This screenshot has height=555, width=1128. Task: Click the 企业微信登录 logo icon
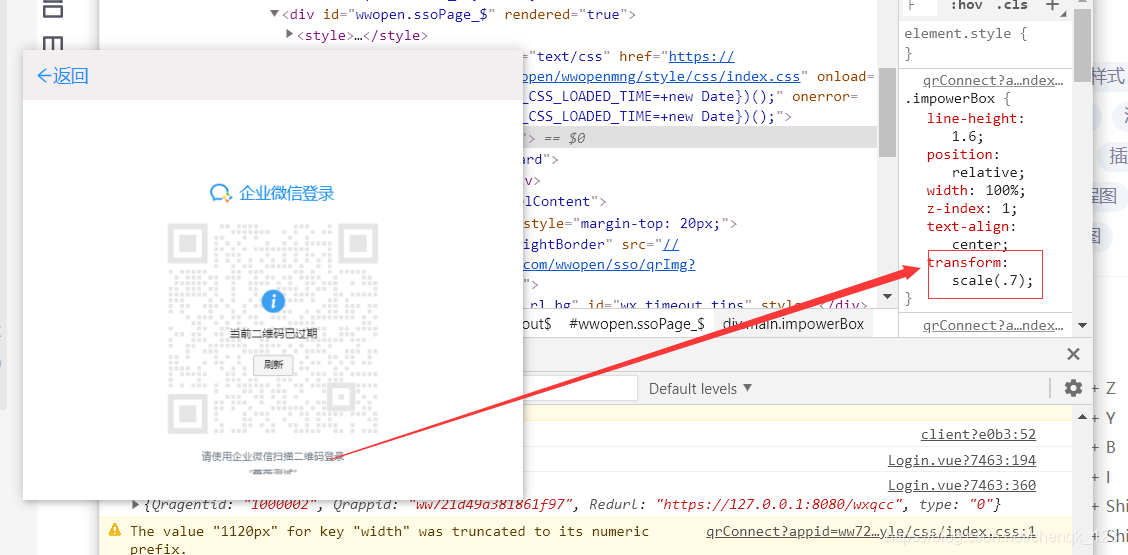[220, 193]
